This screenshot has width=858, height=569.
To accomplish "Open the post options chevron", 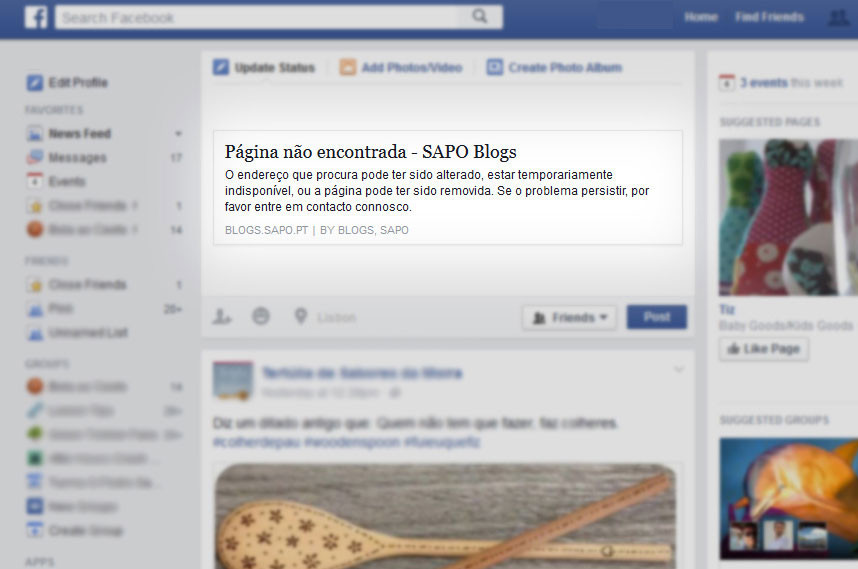I will (679, 370).
